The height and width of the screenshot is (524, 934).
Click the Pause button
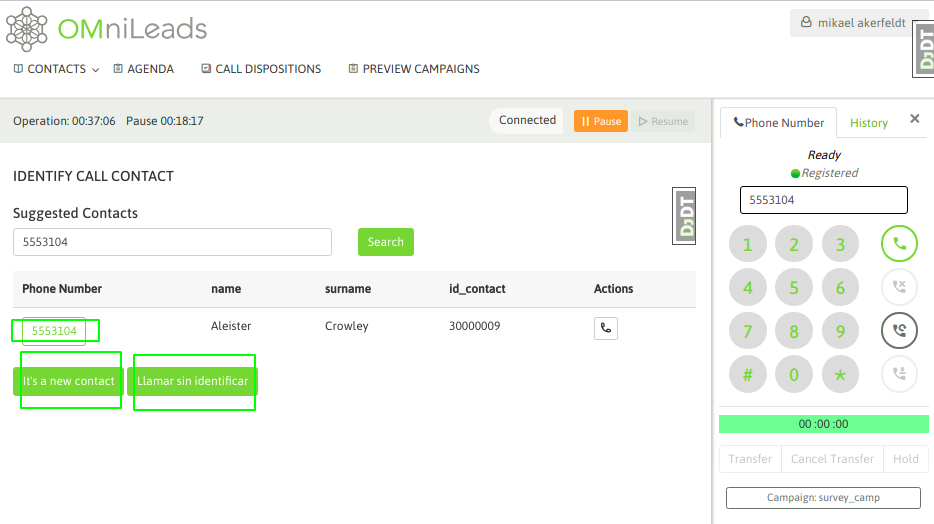tap(600, 121)
